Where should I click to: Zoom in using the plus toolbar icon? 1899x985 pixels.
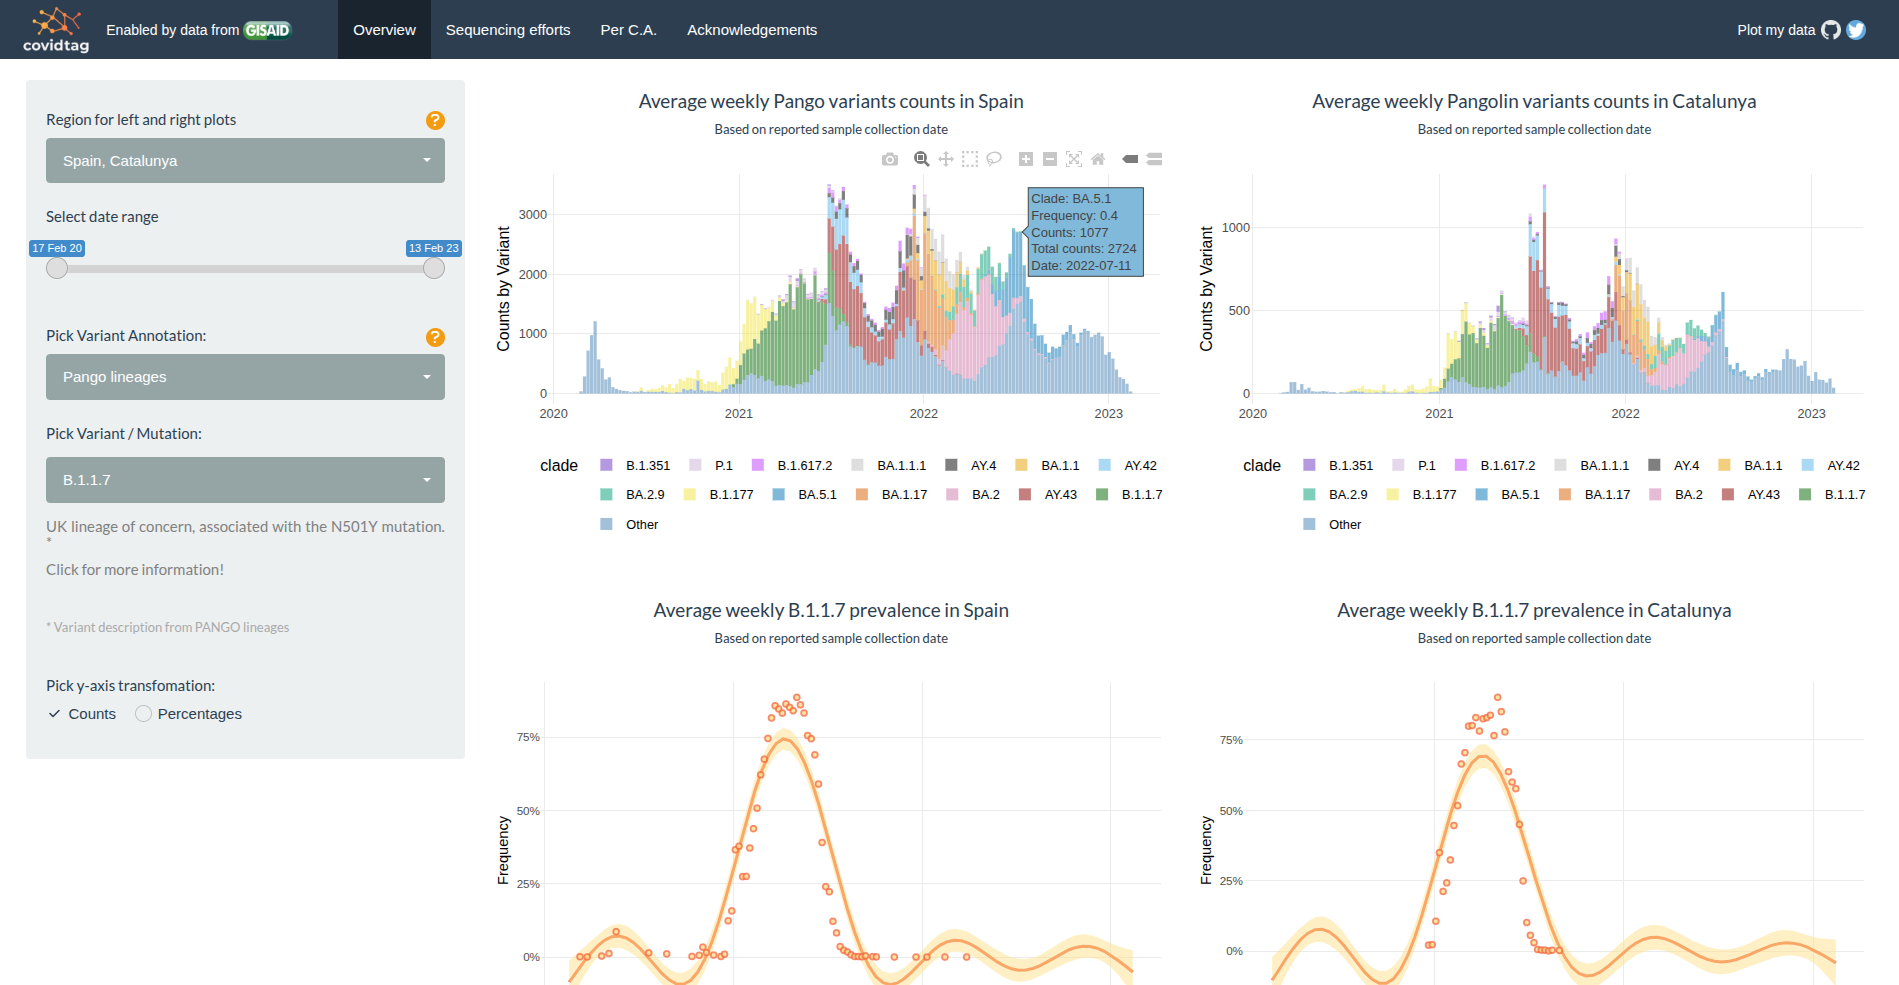tap(1024, 158)
